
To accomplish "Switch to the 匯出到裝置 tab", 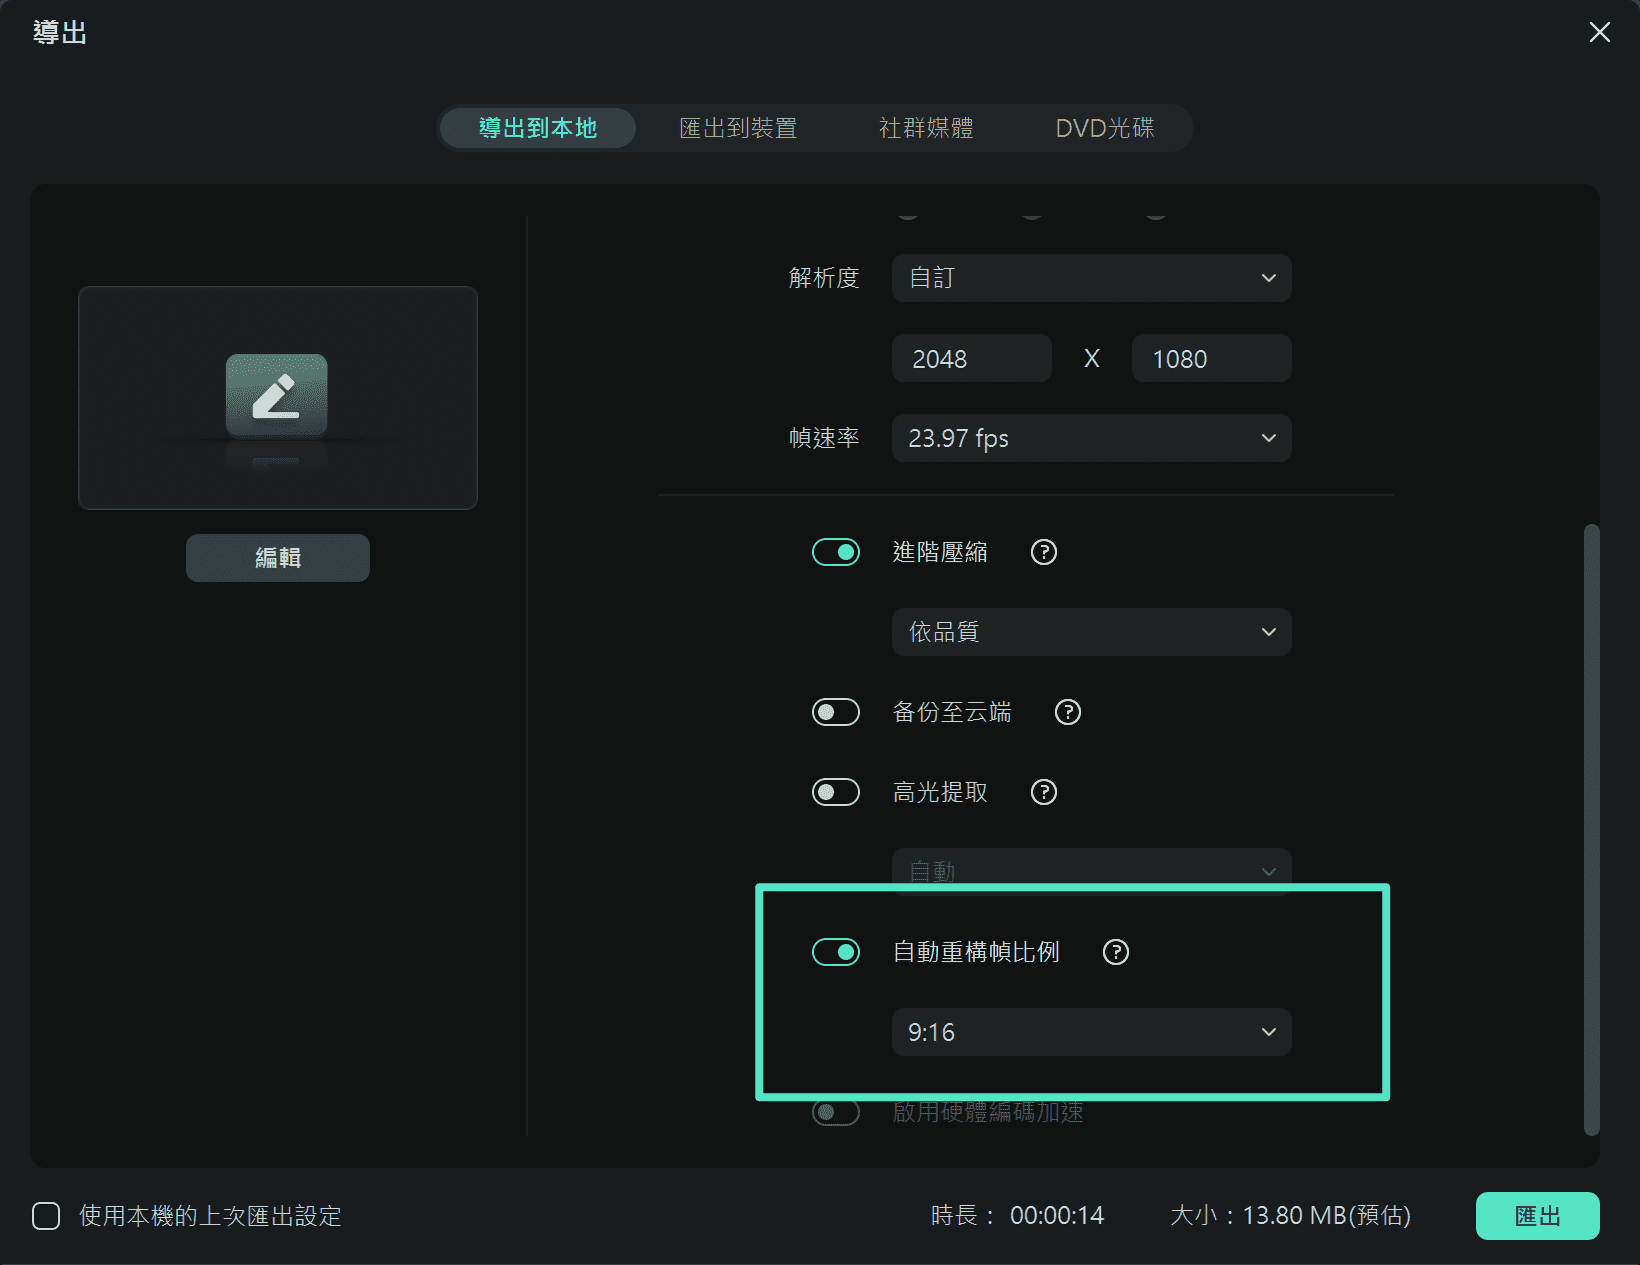I will (738, 128).
